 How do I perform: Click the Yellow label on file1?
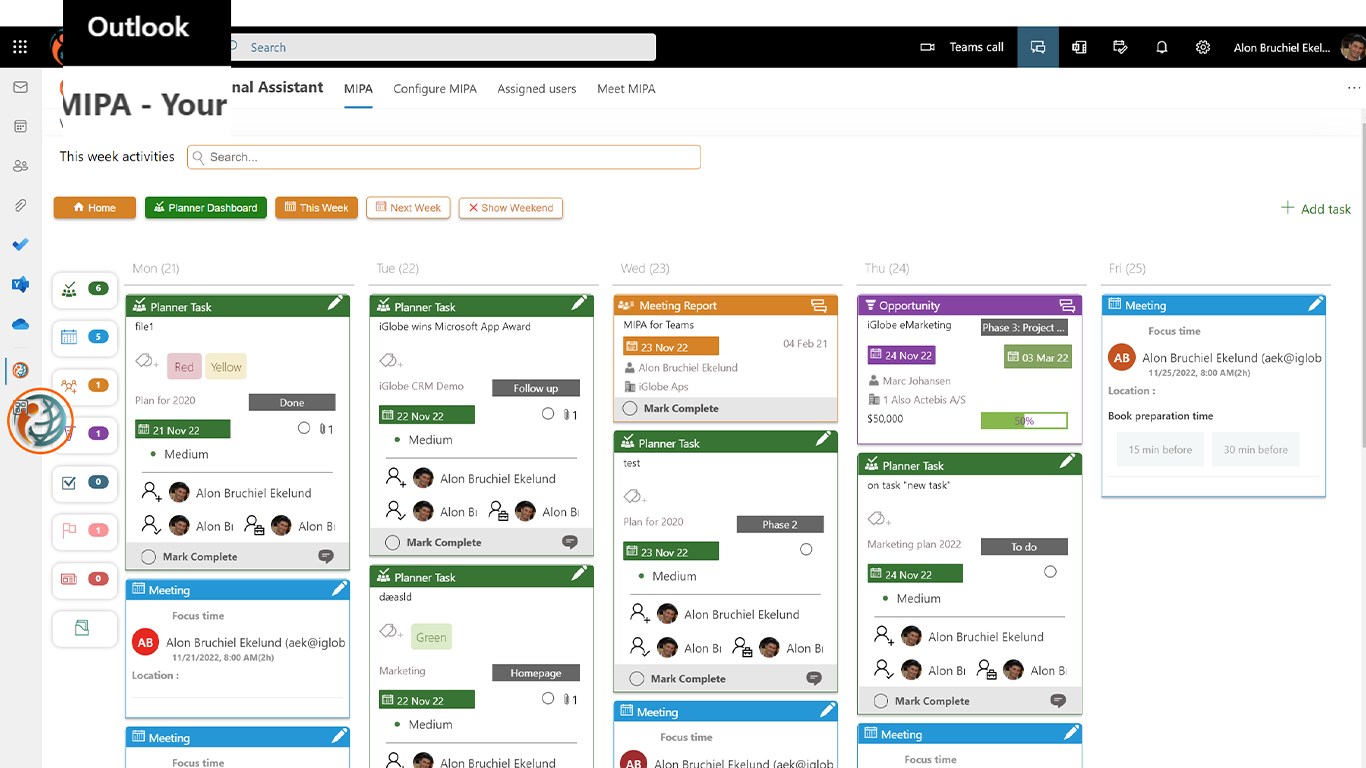point(226,367)
